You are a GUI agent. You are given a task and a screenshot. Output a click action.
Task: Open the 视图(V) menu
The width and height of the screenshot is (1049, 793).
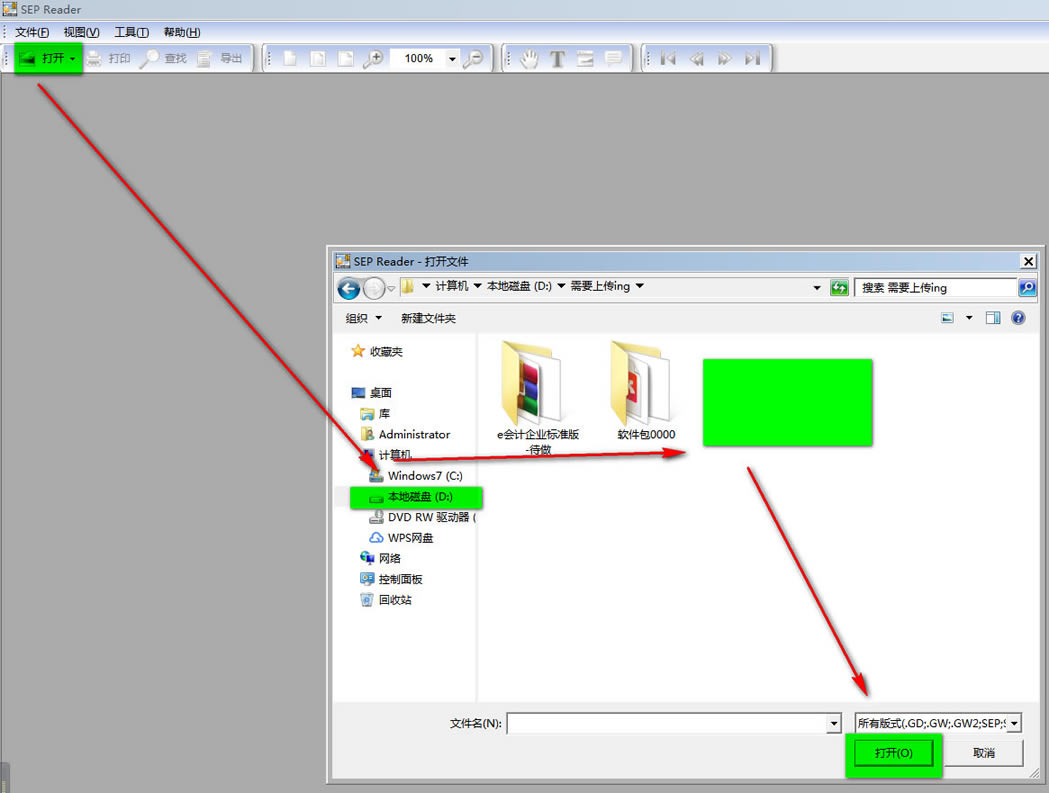pos(82,32)
